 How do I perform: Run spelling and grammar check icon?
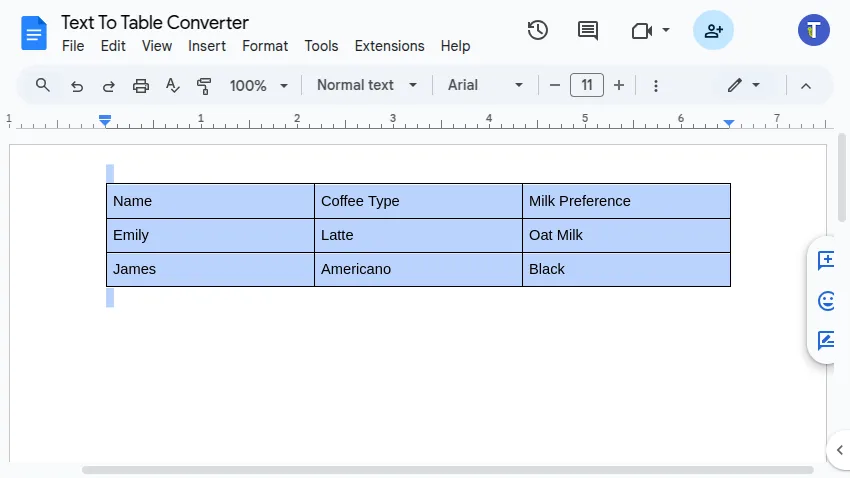173,86
